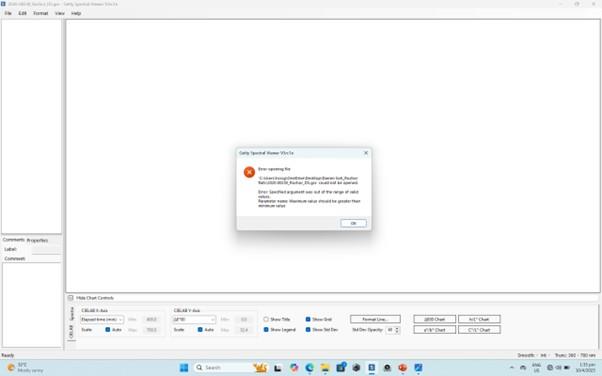Adjust the Std Dev Opacity spinner
Viewport: 602px width, 376px height.
(397, 330)
